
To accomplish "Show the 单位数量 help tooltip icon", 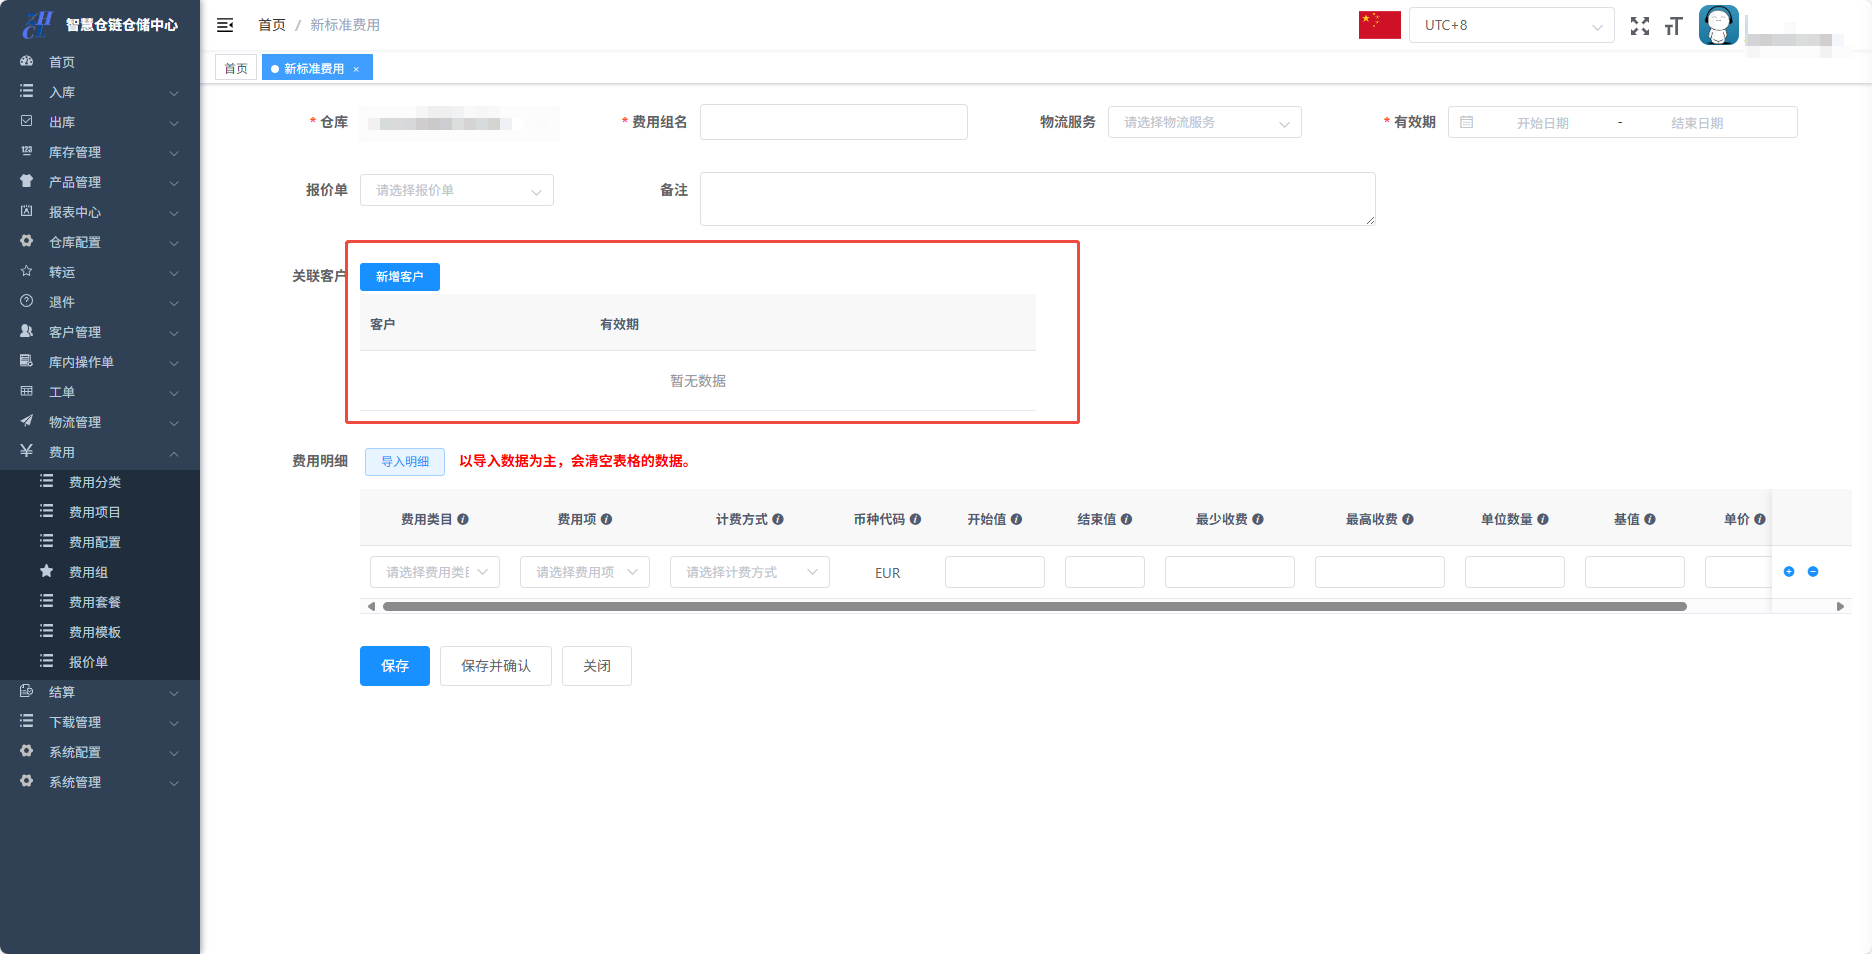I will [1543, 519].
